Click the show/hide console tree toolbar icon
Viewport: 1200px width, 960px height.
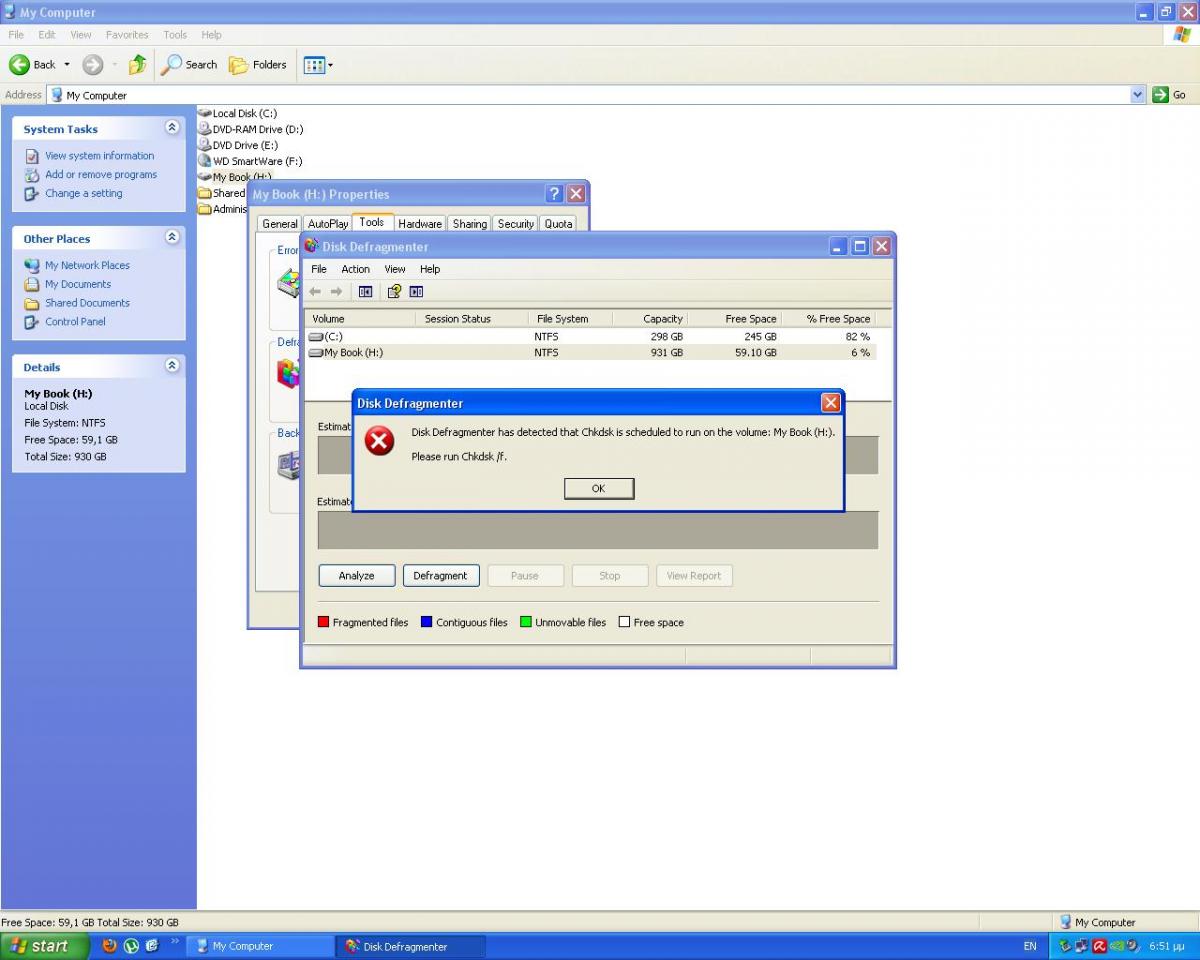pyautogui.click(x=365, y=291)
